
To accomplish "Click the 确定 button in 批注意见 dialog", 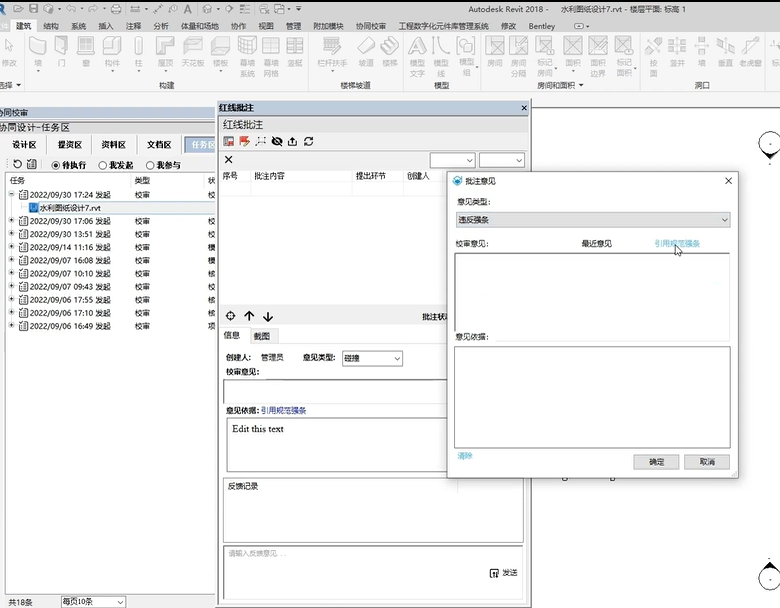I will (656, 462).
